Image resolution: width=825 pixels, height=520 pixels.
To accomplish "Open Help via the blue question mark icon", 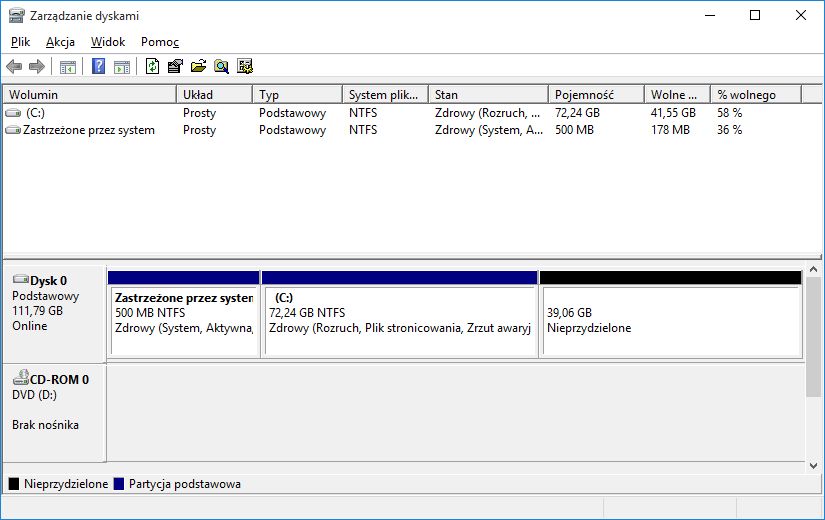I will click(x=98, y=66).
